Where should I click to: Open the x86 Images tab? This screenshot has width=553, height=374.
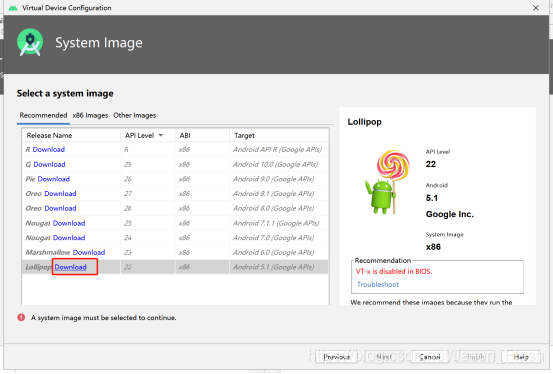tap(90, 115)
